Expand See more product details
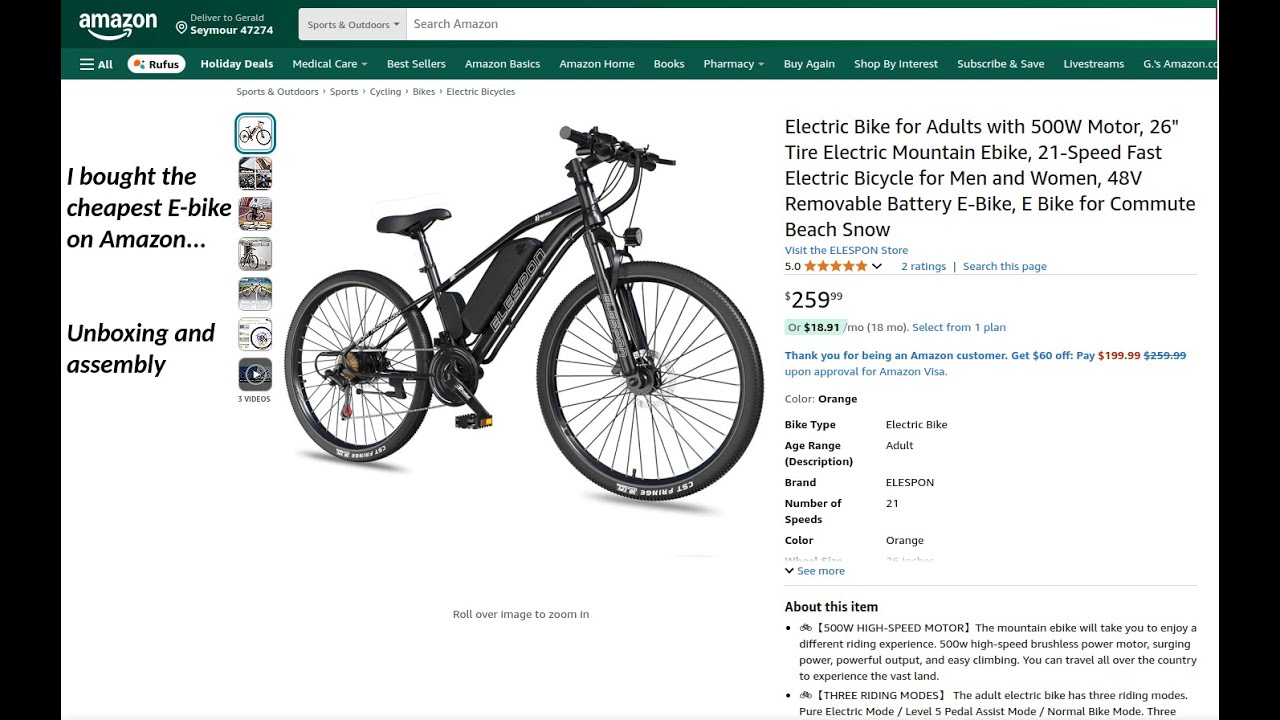Image resolution: width=1280 pixels, height=720 pixels. tap(815, 571)
